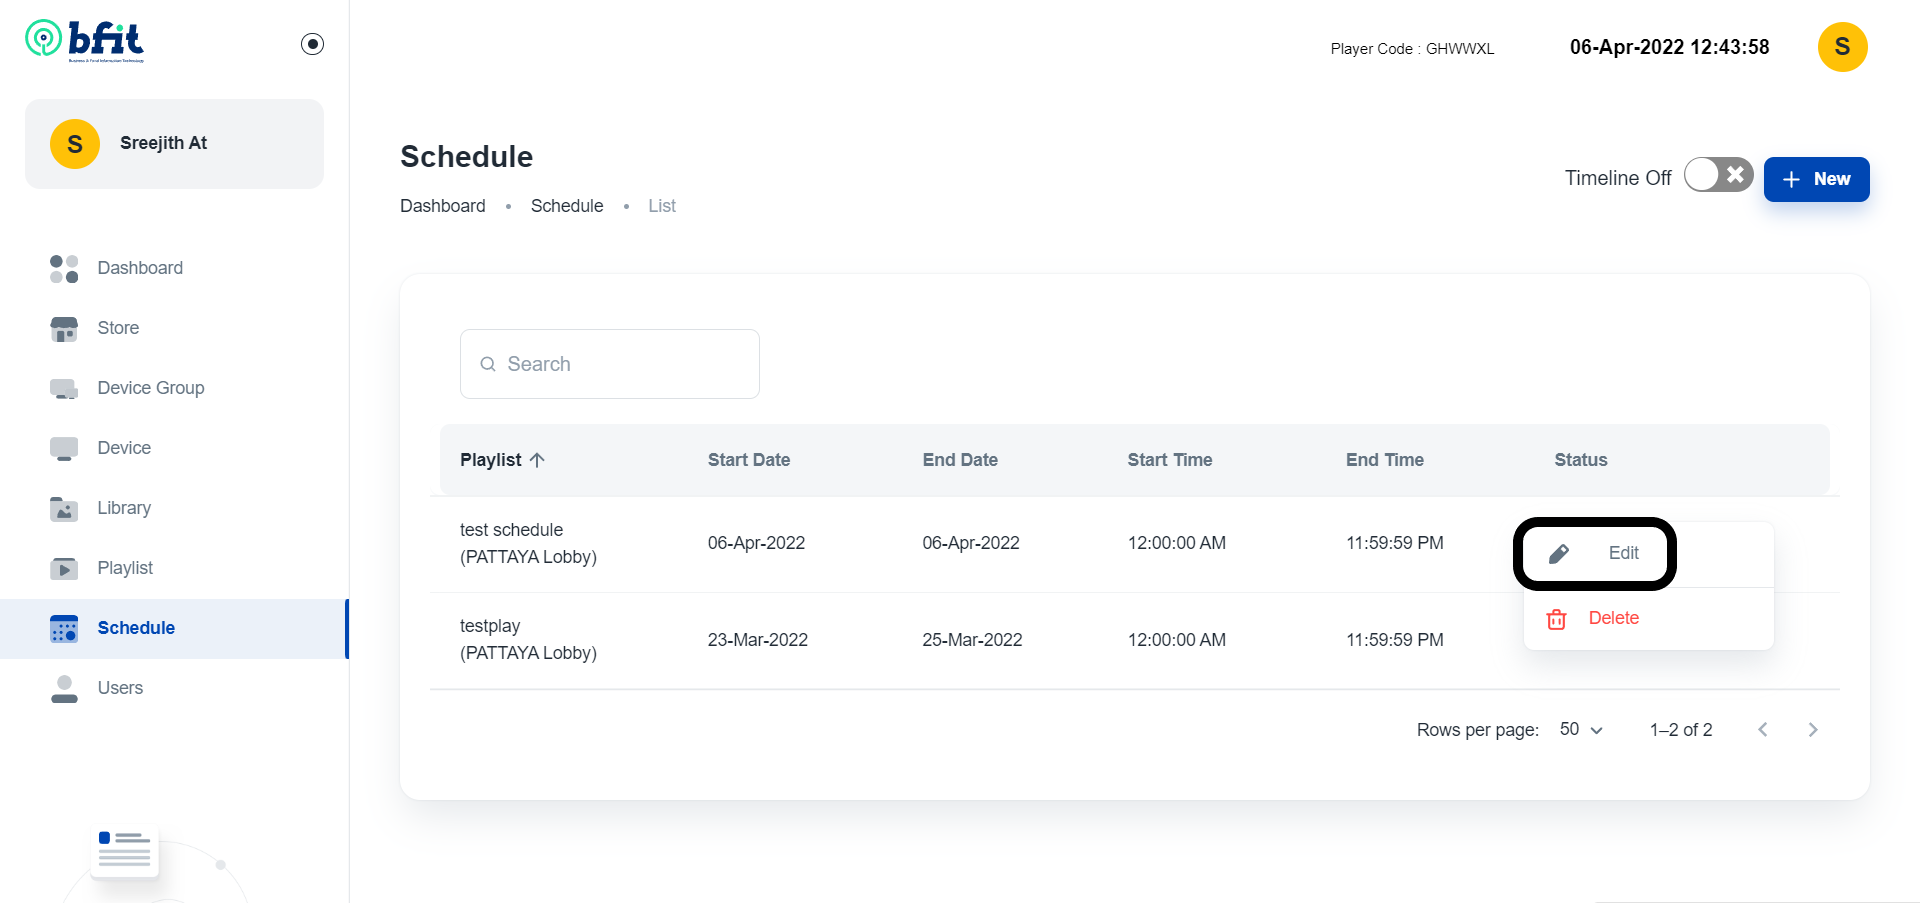Click the top-right user avatar S
This screenshot has height=903, width=1920.
(x=1842, y=47)
